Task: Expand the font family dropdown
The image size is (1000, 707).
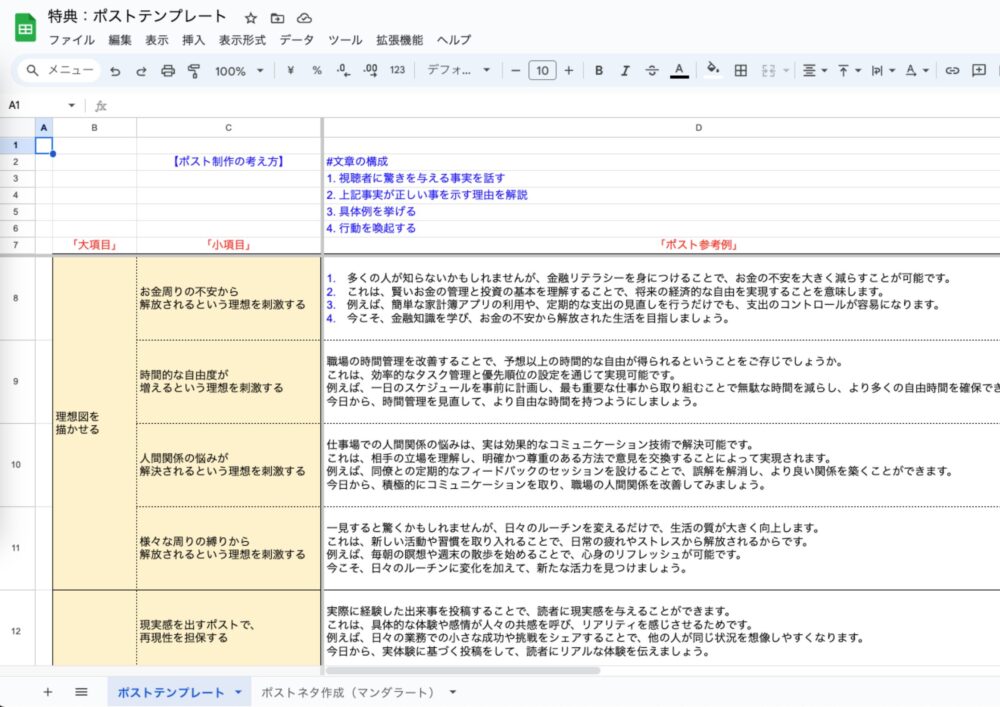Action: tap(458, 71)
